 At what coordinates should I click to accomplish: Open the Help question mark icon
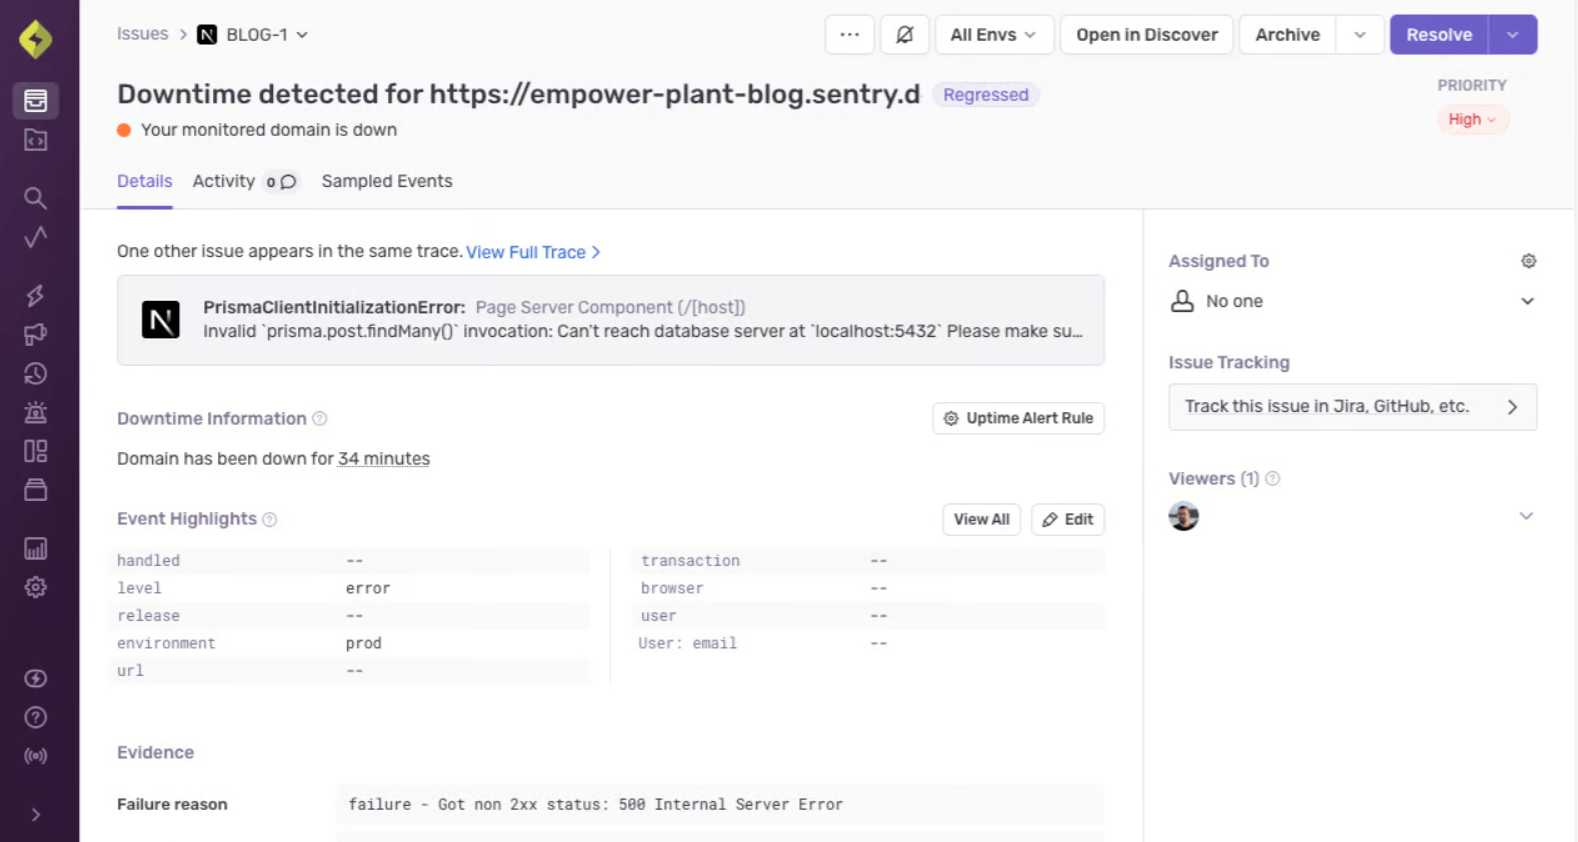pos(35,717)
